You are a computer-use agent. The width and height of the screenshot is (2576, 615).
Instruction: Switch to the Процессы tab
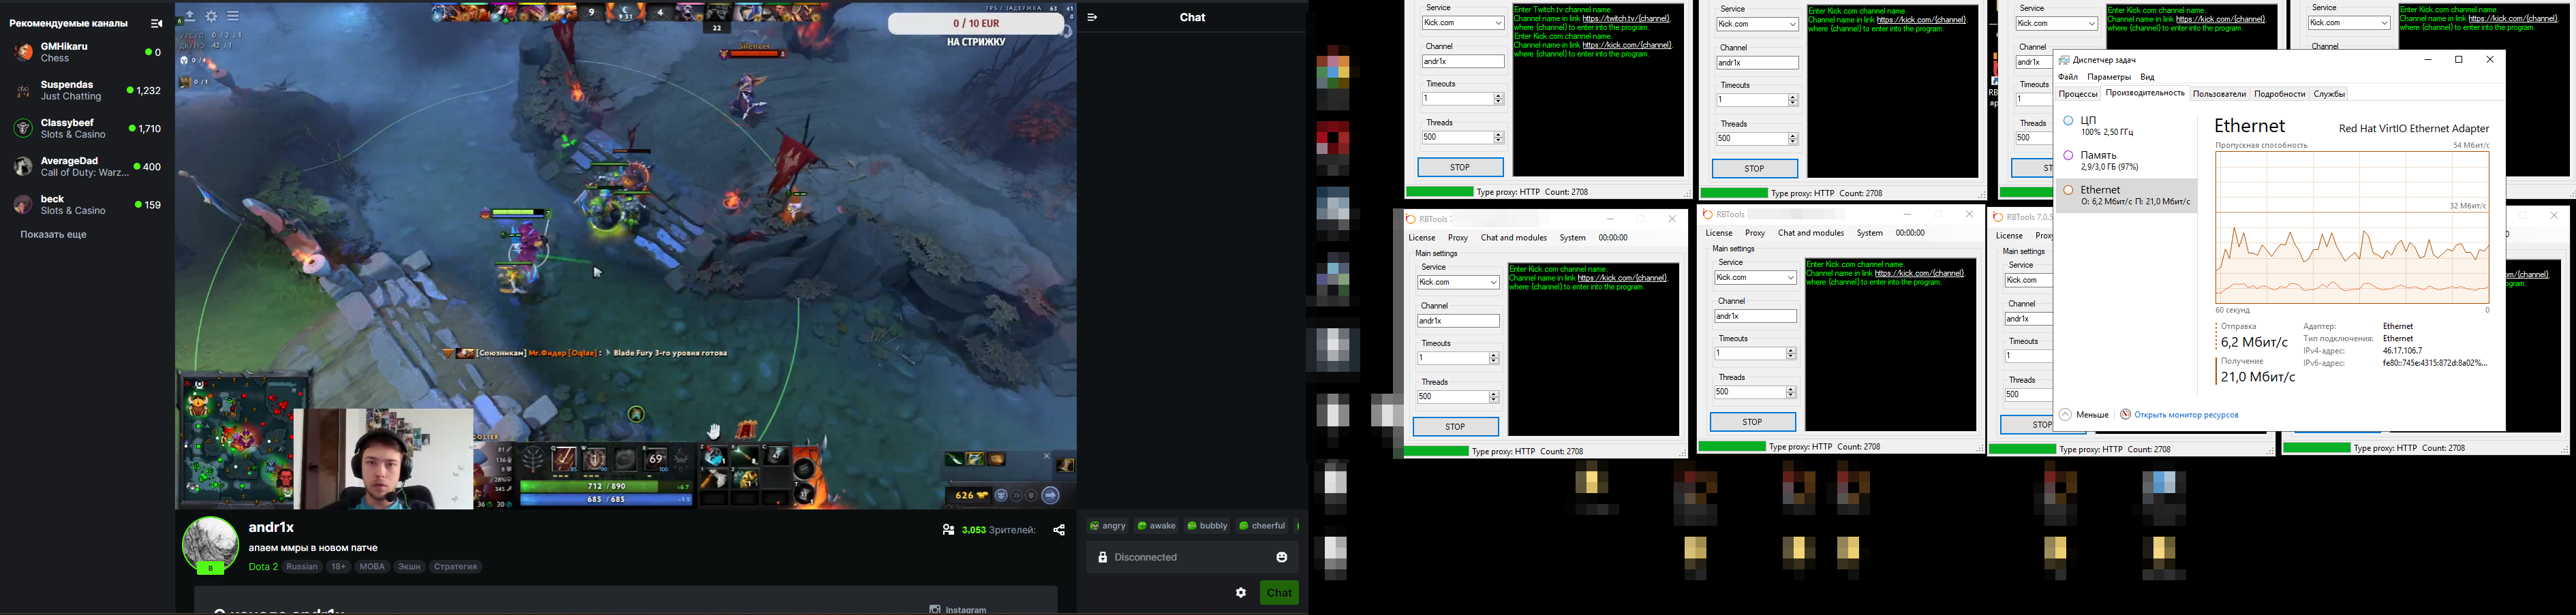[x=2077, y=94]
